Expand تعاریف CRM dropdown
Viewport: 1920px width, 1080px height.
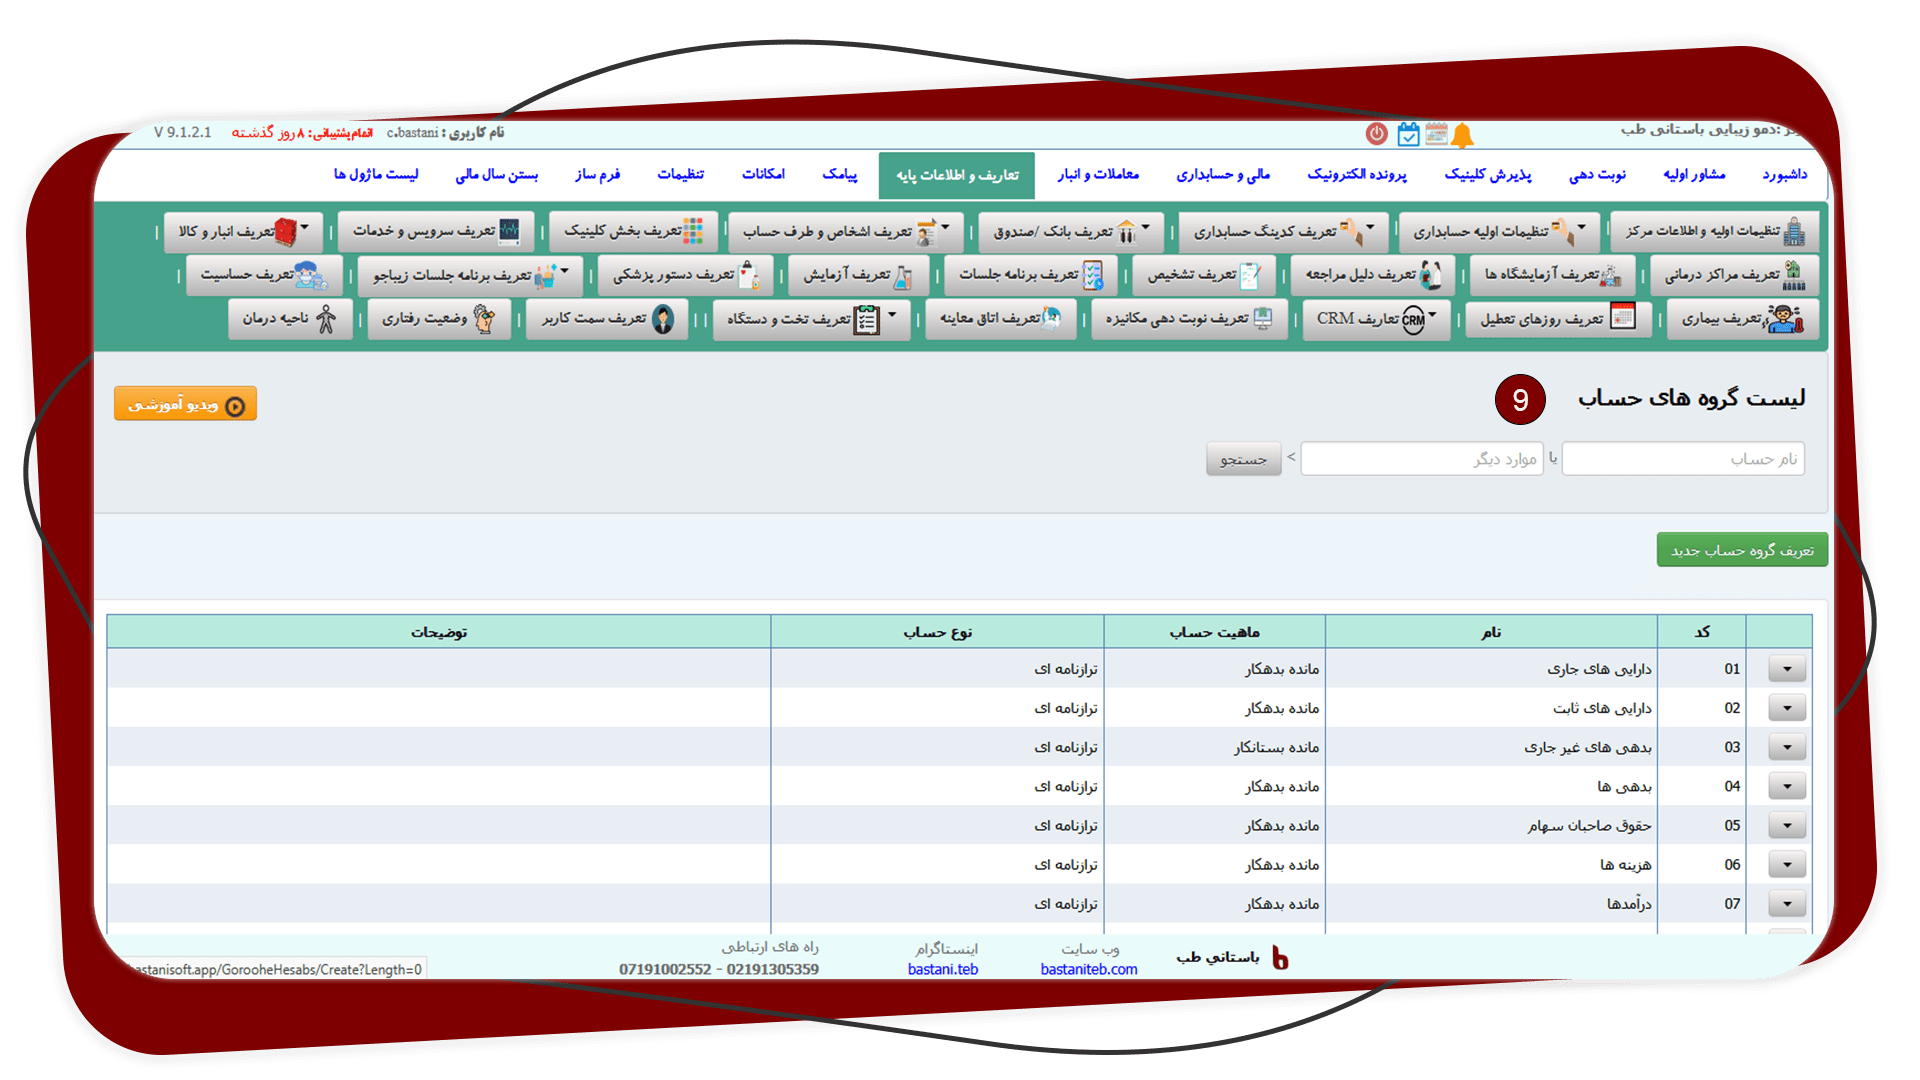pos(1376,320)
